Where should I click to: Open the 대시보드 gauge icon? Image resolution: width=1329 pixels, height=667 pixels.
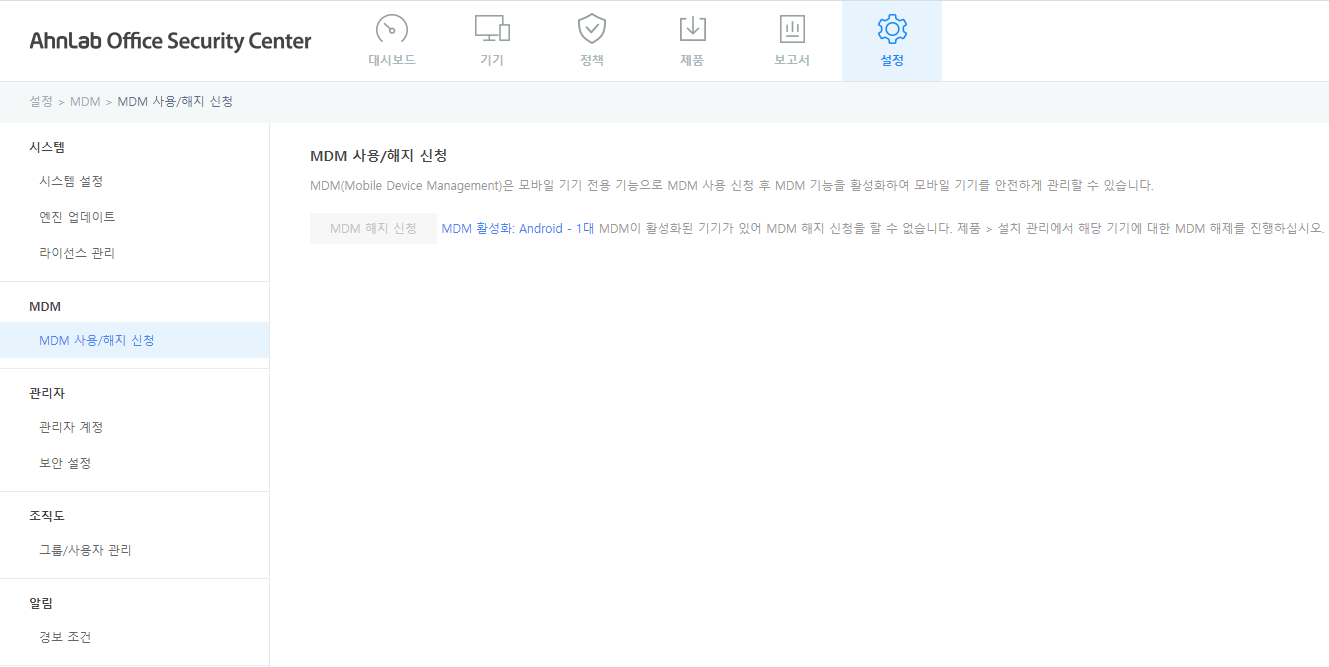(392, 29)
